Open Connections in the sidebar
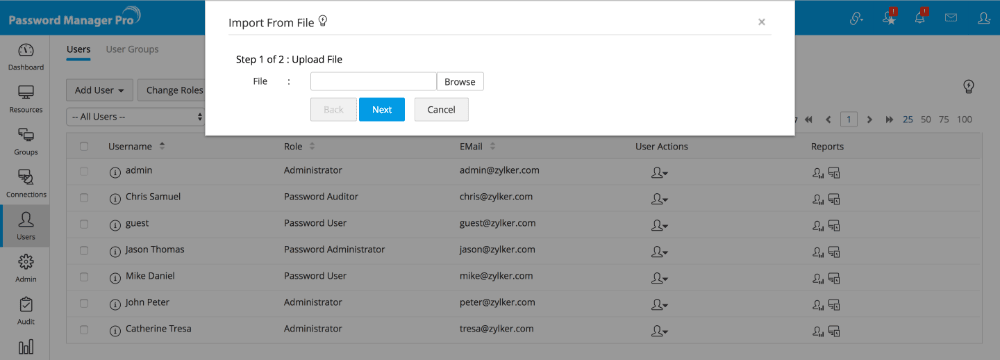This screenshot has width=1000, height=360. pos(26,183)
